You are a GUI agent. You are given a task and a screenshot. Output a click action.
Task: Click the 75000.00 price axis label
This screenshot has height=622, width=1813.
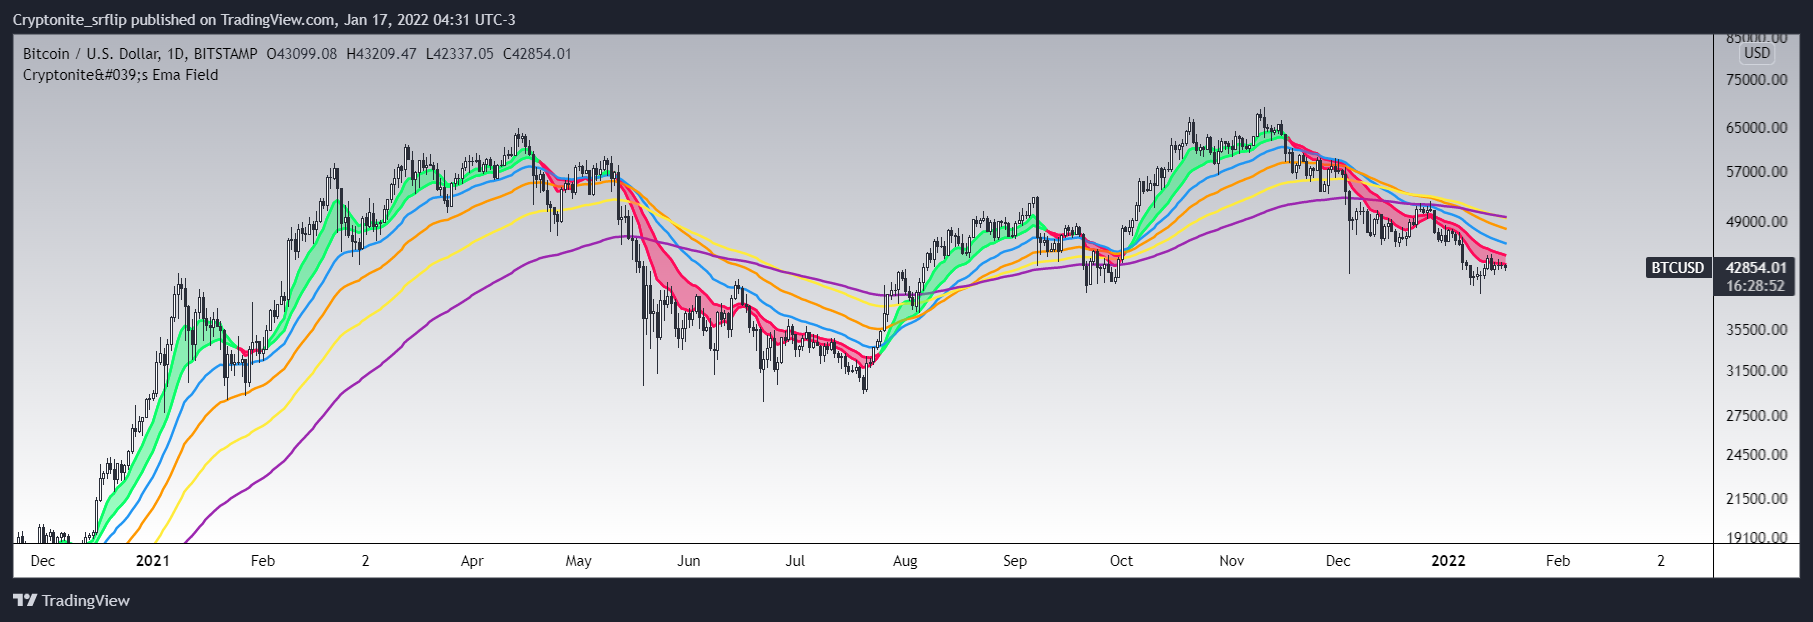1757,80
